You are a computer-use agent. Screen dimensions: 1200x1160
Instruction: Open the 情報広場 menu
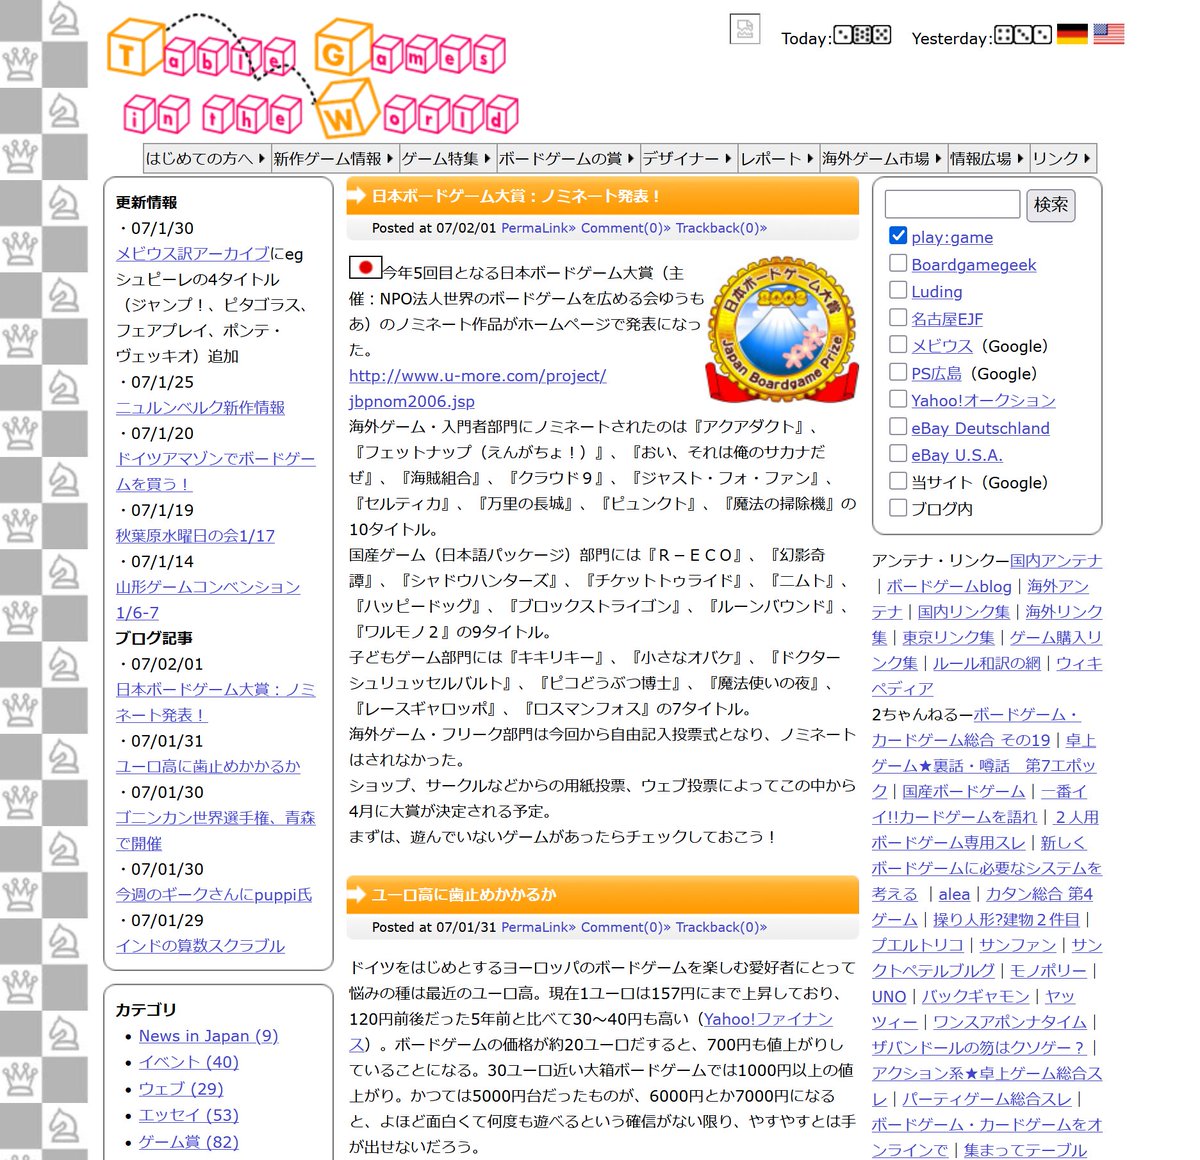pyautogui.click(x=988, y=158)
